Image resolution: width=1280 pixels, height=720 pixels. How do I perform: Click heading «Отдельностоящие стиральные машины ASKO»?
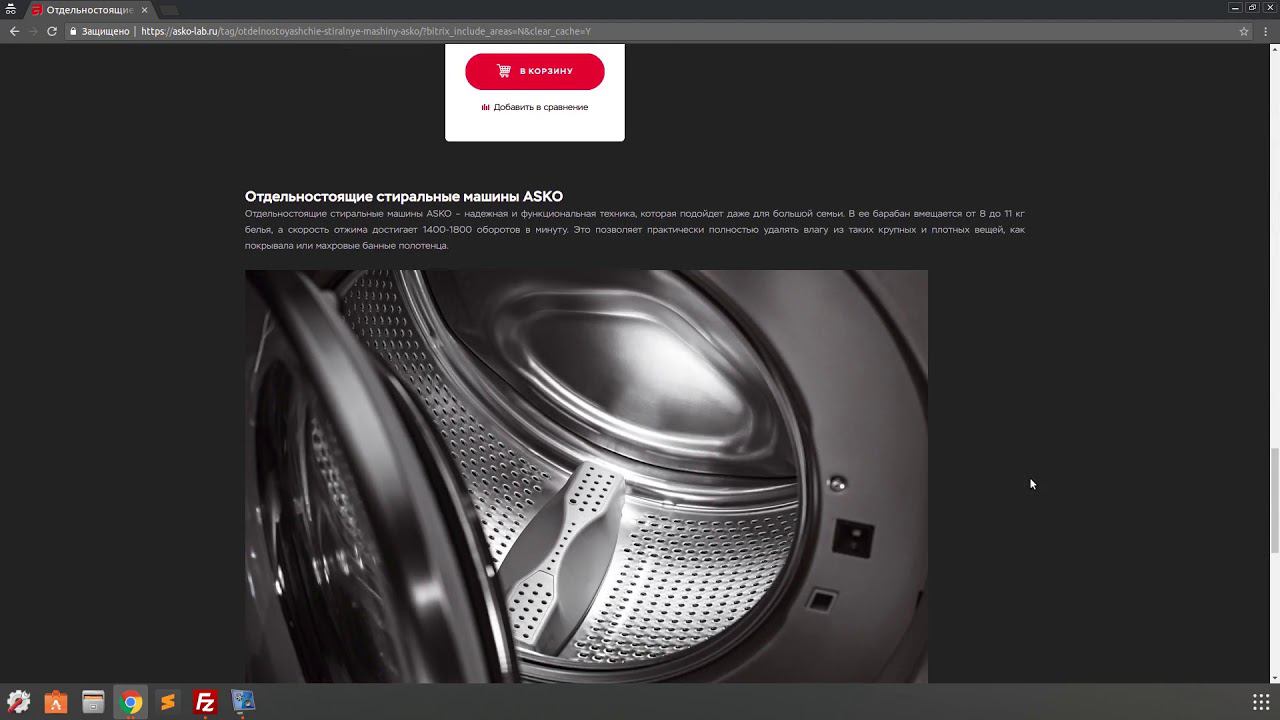pyautogui.click(x=404, y=196)
